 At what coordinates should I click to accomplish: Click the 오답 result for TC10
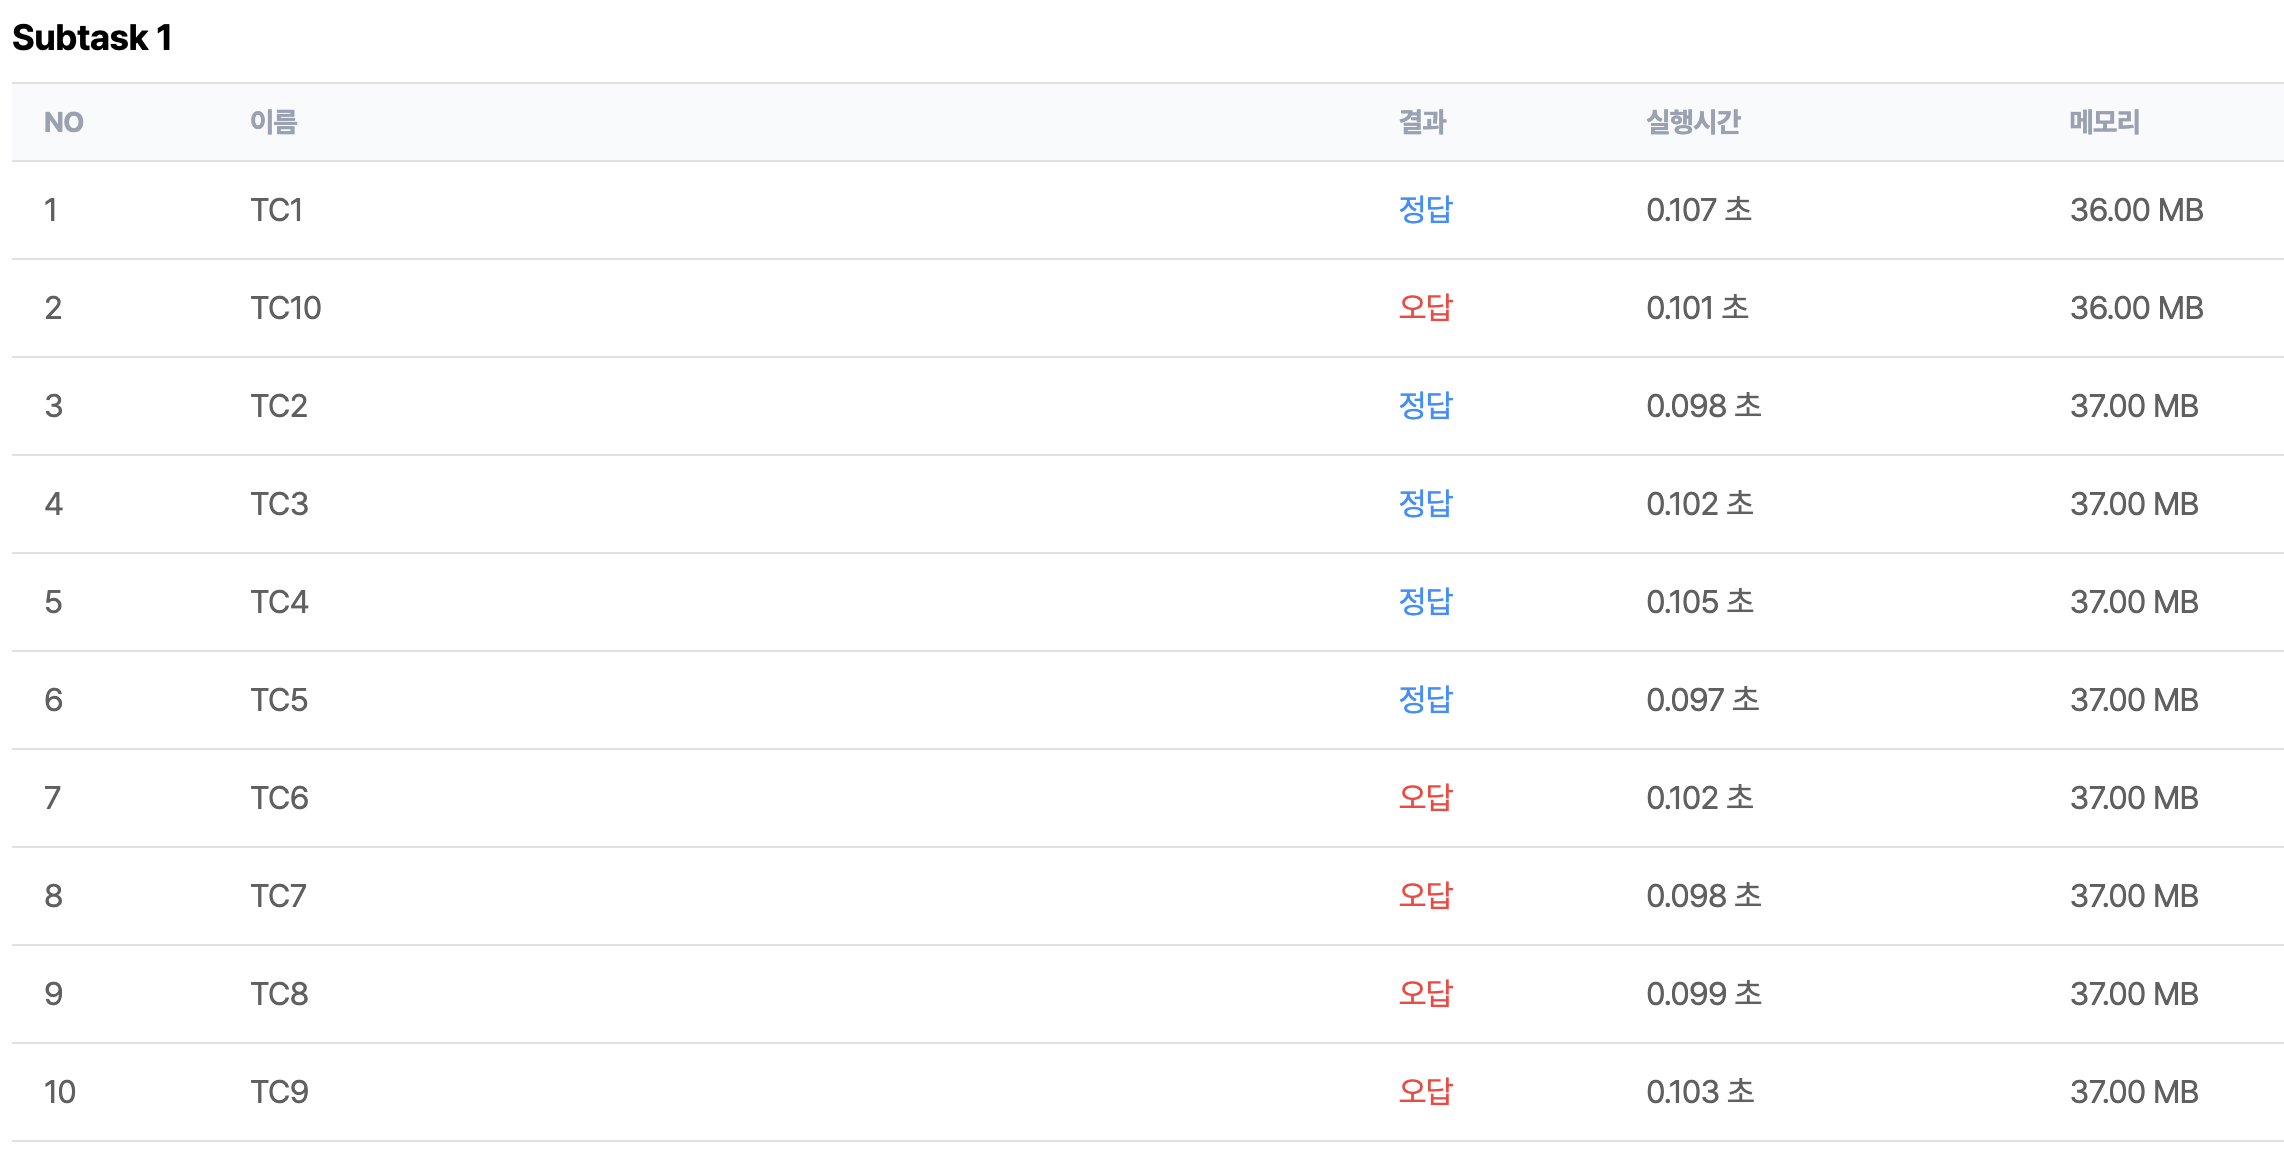[x=1425, y=308]
